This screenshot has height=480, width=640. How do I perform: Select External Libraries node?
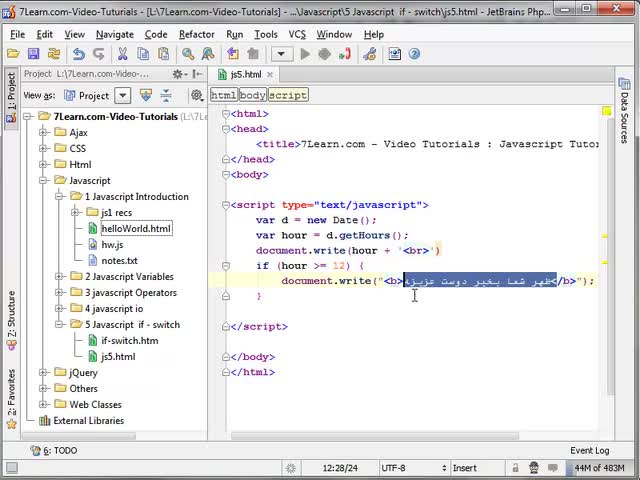point(89,420)
